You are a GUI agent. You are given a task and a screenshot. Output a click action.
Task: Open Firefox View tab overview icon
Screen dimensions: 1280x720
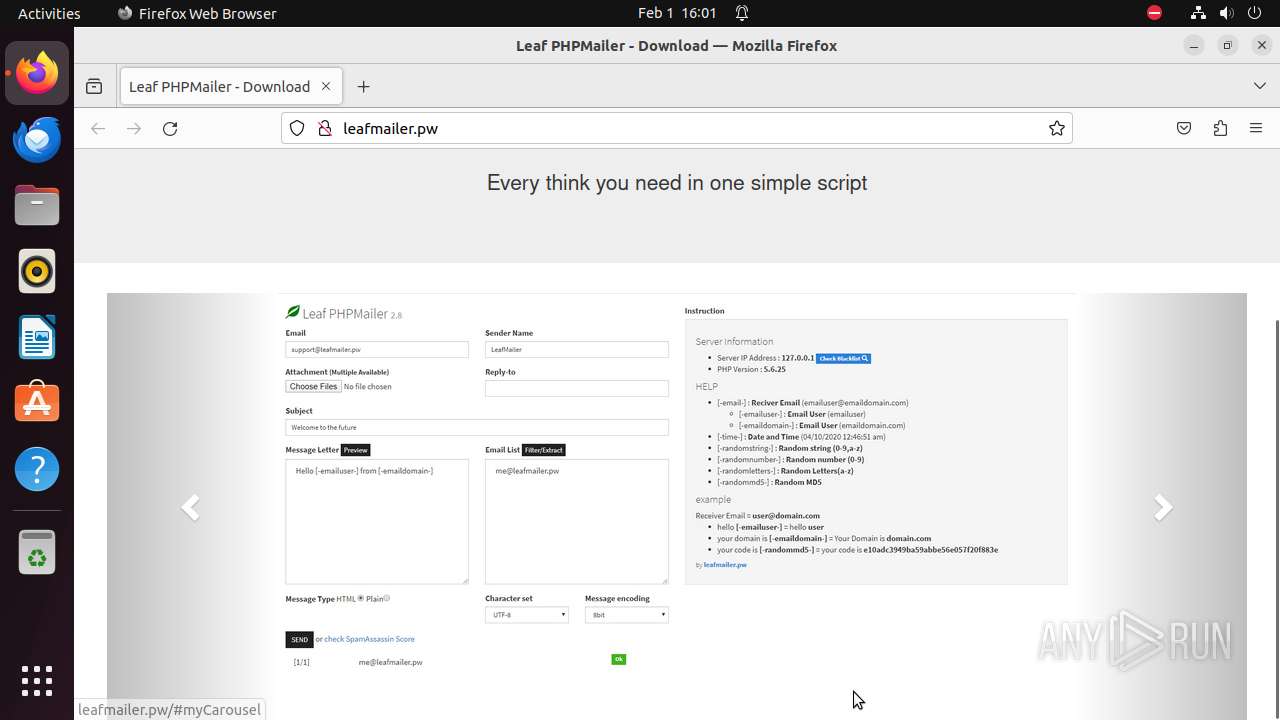point(94,86)
